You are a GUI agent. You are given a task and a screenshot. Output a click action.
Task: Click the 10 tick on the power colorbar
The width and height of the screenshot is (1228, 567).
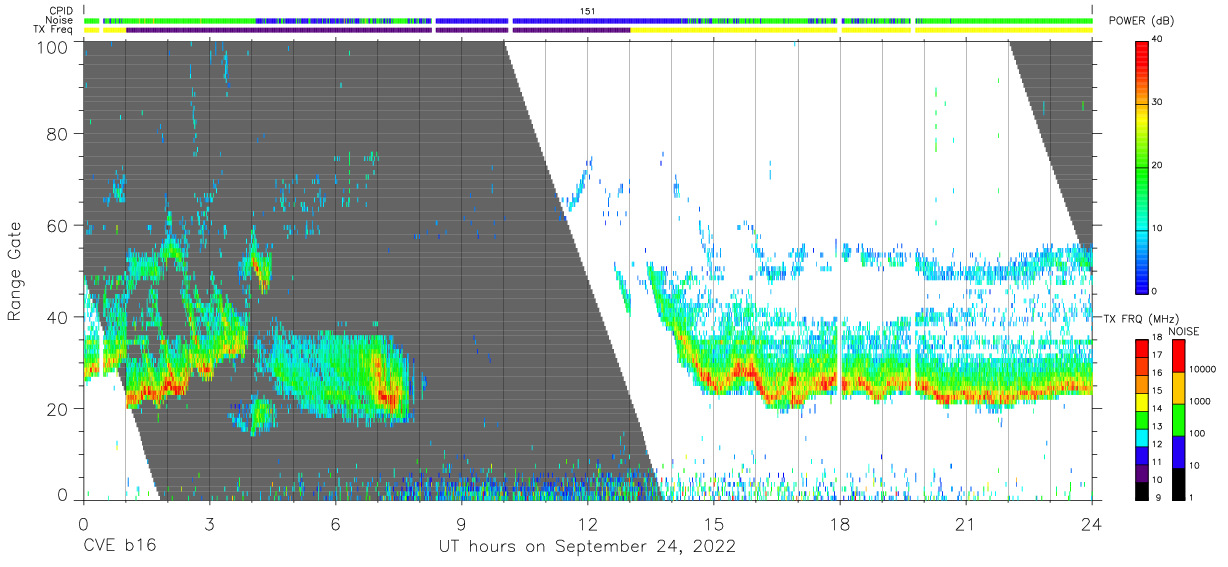pyautogui.click(x=1159, y=228)
